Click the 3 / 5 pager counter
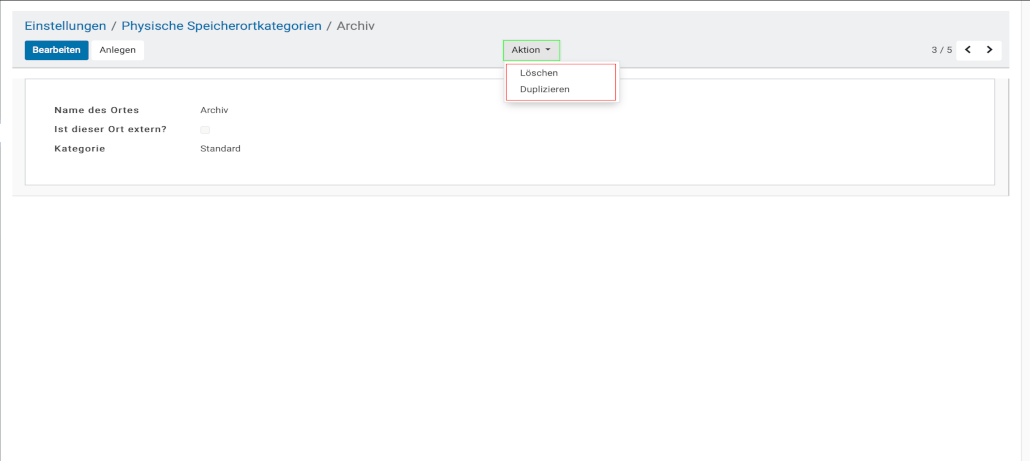The image size is (1030, 461). pos(941,50)
